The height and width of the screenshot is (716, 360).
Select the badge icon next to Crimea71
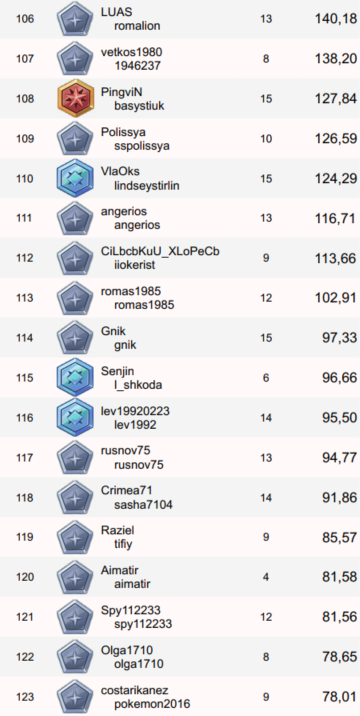point(75,497)
